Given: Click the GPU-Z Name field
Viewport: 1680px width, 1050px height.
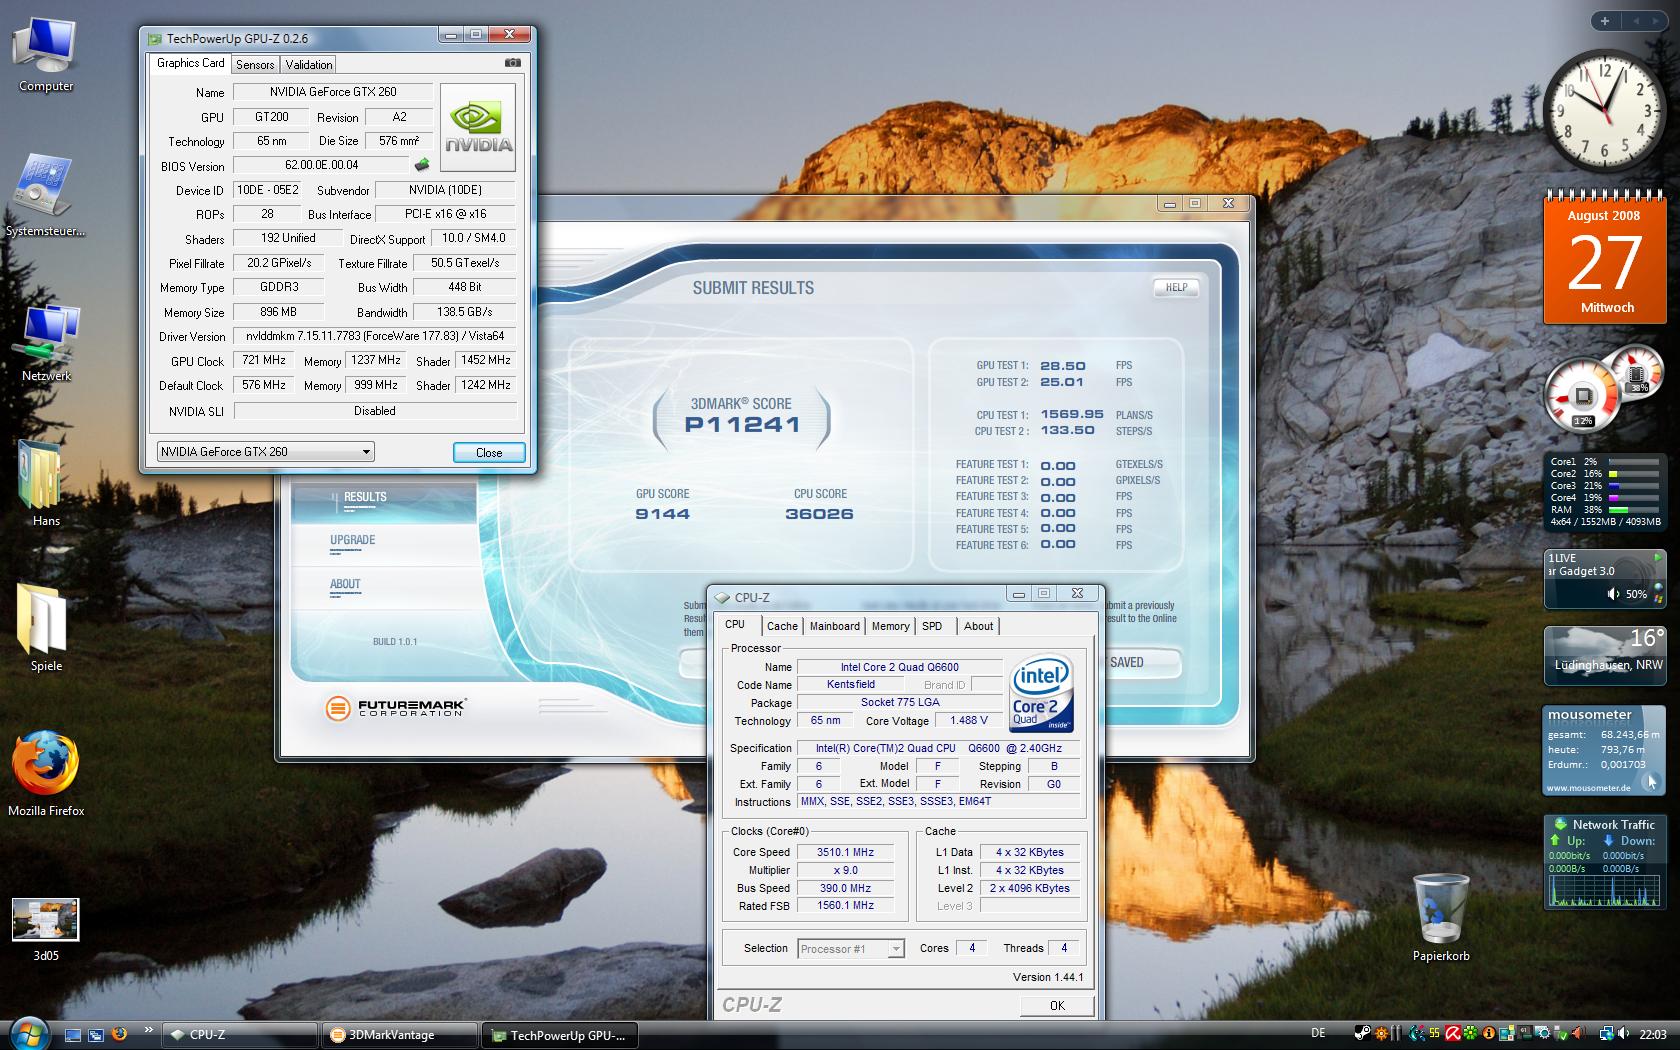Looking at the screenshot, I should [333, 92].
